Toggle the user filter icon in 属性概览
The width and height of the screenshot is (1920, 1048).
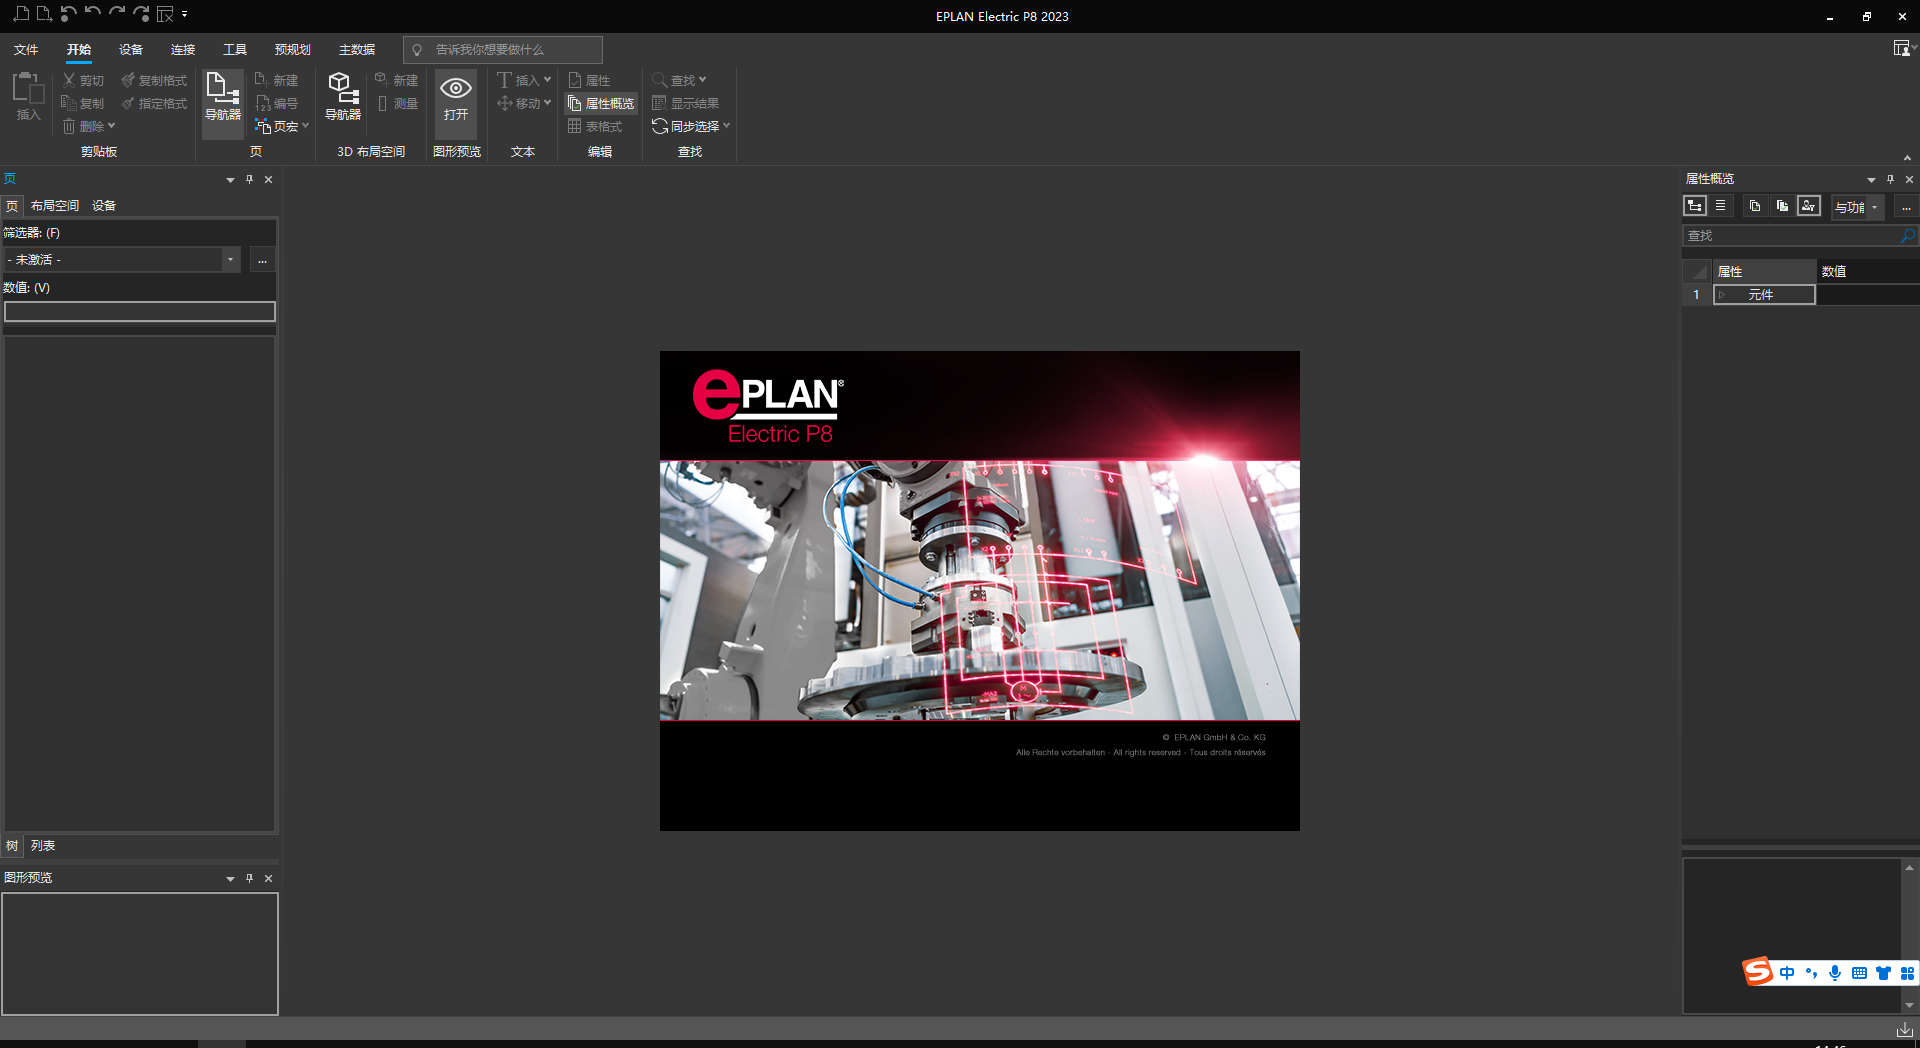pos(1809,206)
